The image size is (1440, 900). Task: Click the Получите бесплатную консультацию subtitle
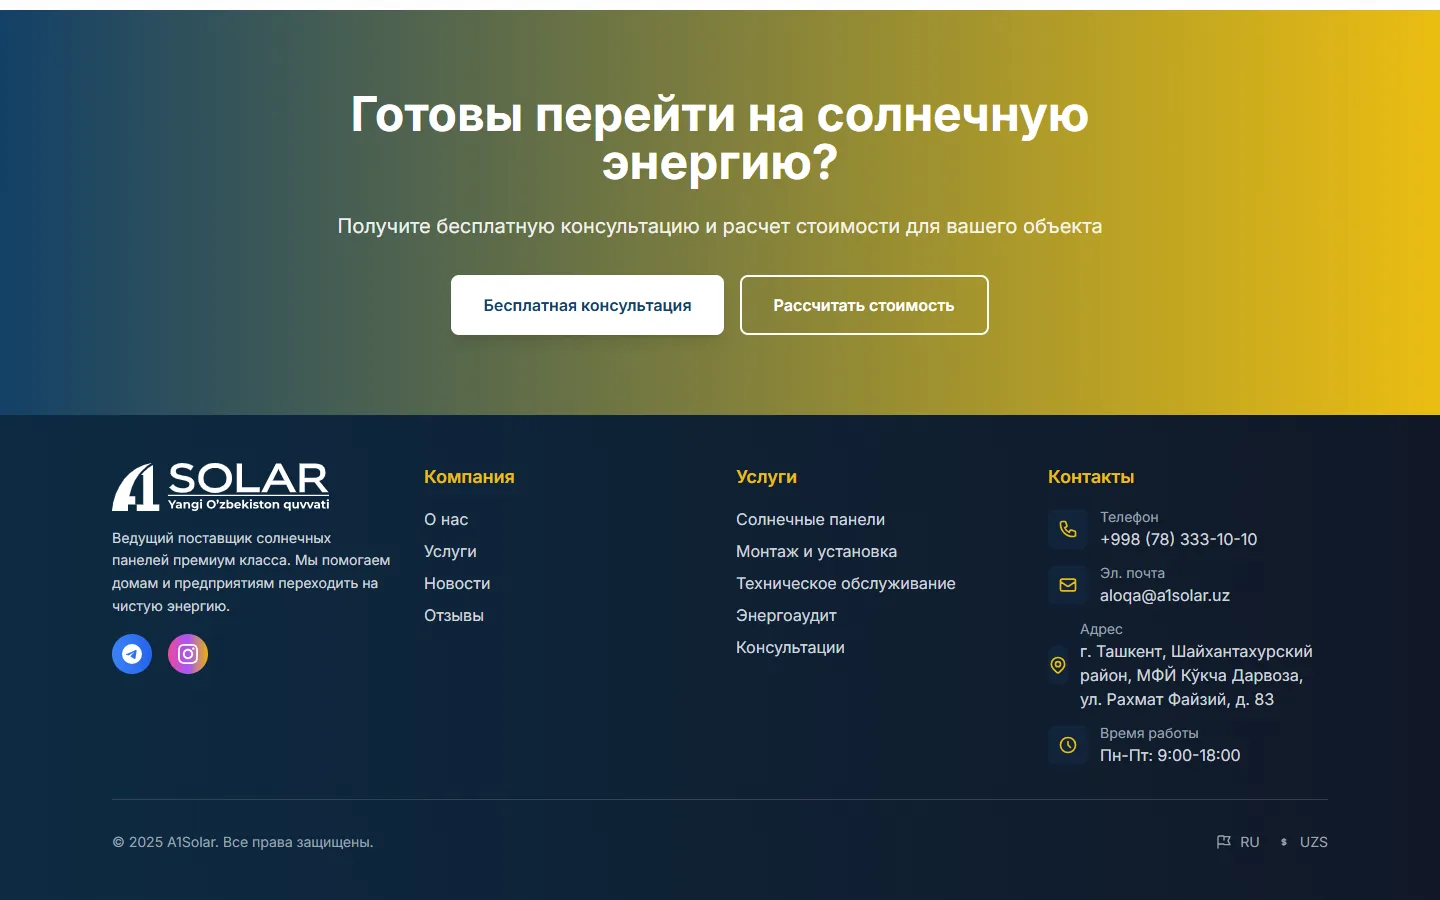point(720,226)
